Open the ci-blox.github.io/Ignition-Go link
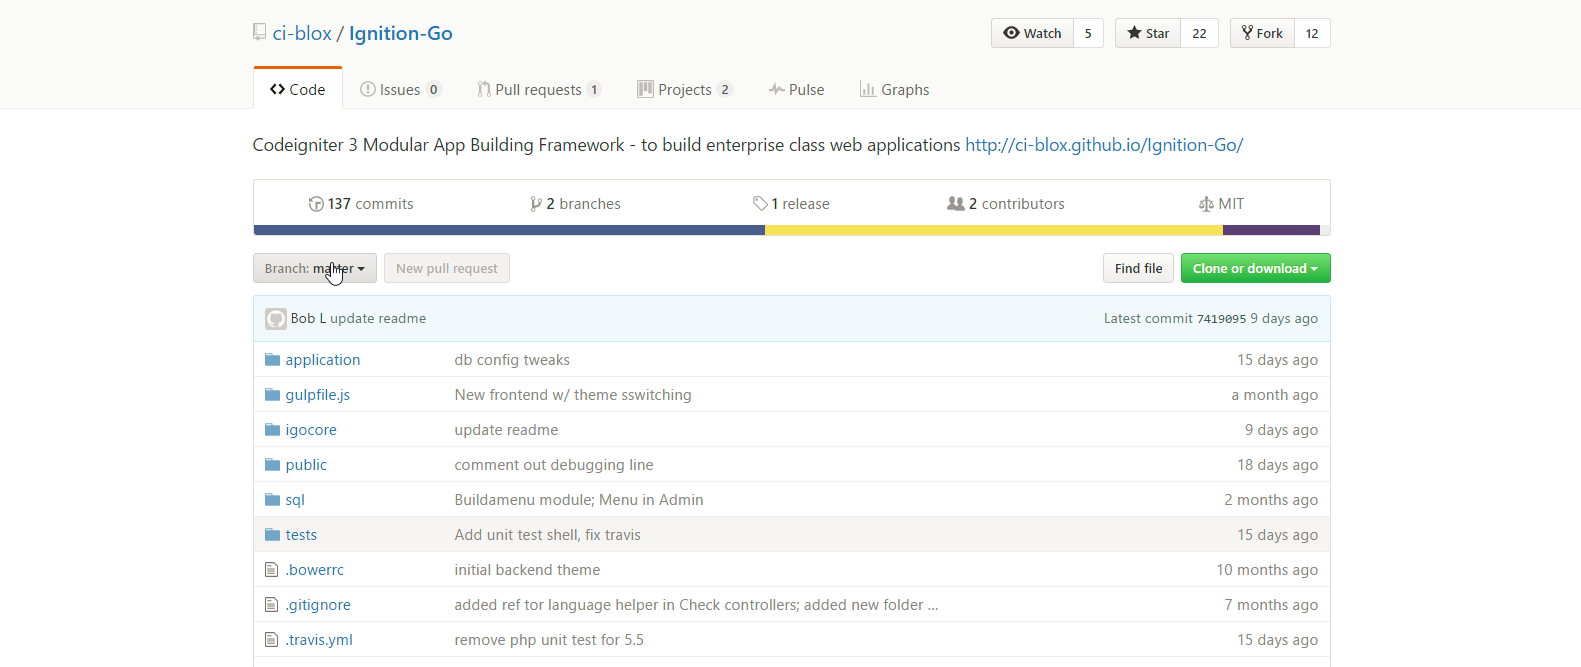Image resolution: width=1581 pixels, height=667 pixels. (1104, 145)
